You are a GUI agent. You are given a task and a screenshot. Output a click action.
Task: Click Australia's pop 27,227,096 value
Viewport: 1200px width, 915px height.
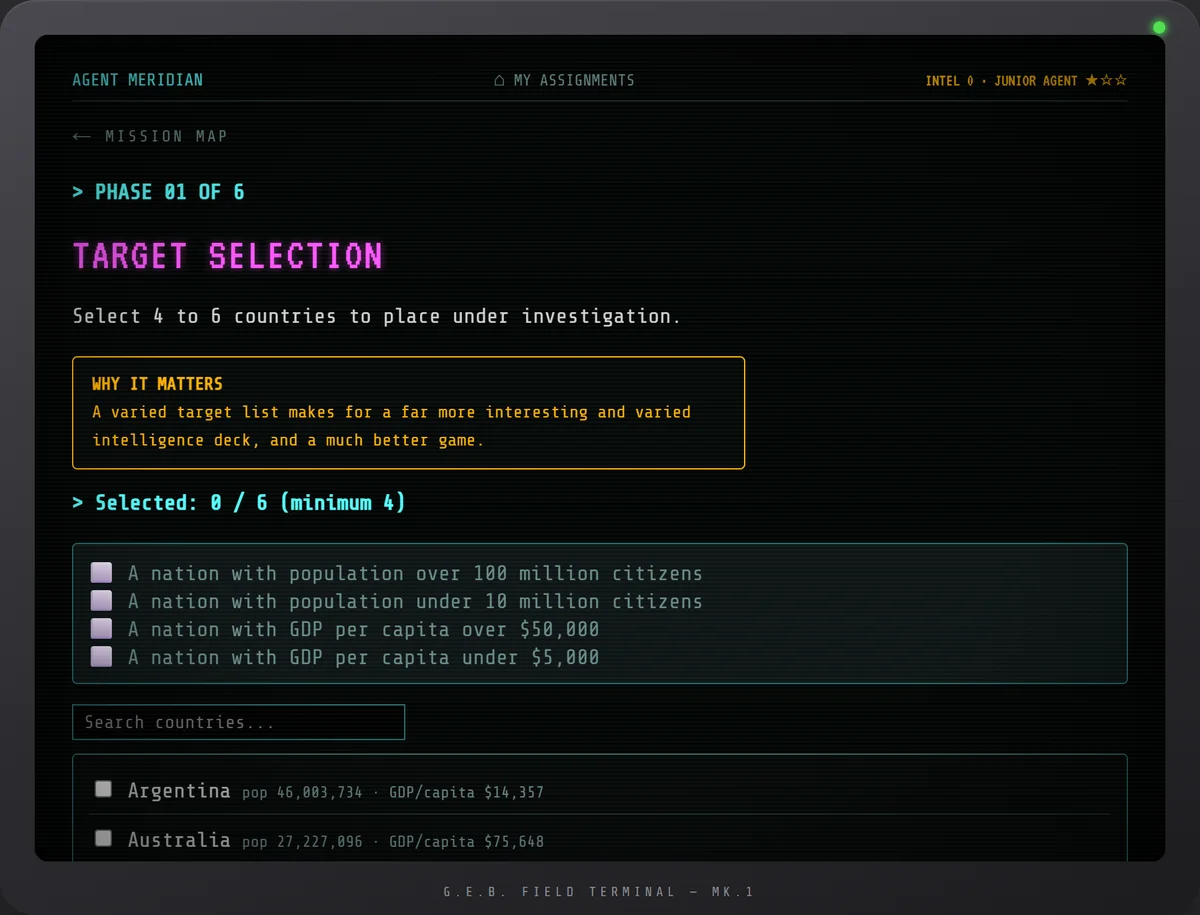[x=302, y=842]
